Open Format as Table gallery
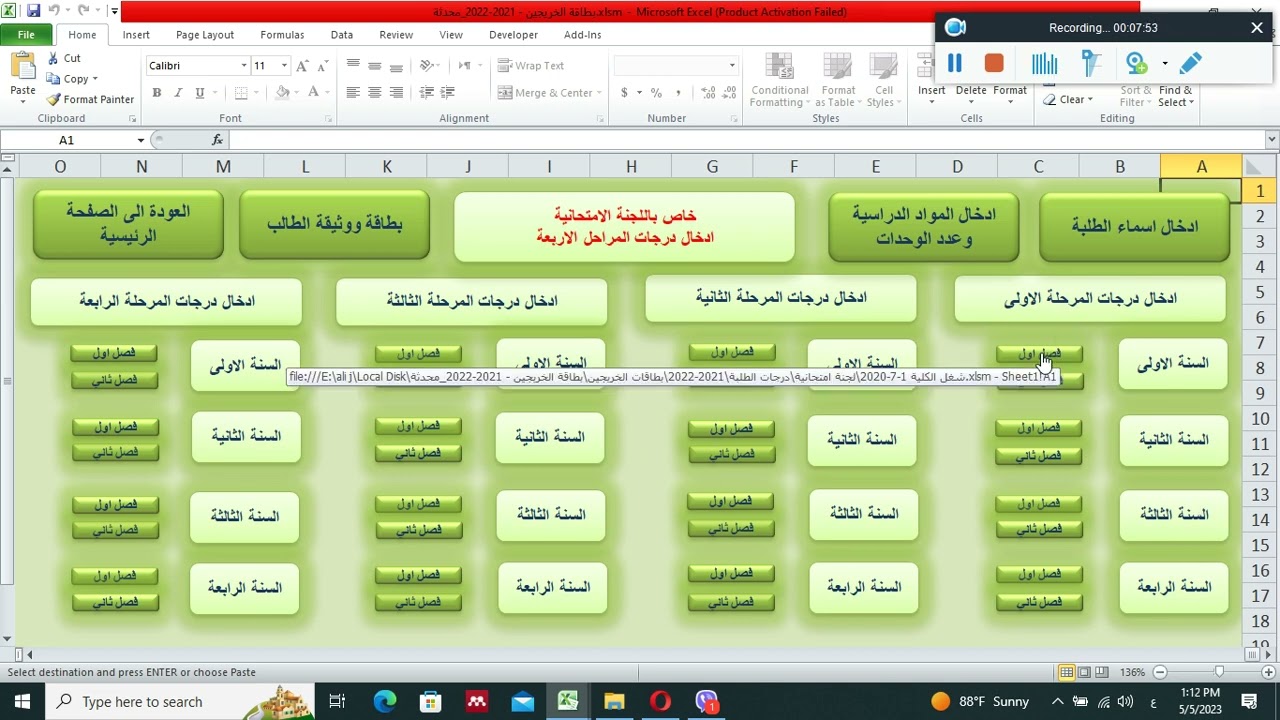Image resolution: width=1280 pixels, height=720 pixels. pyautogui.click(x=838, y=80)
